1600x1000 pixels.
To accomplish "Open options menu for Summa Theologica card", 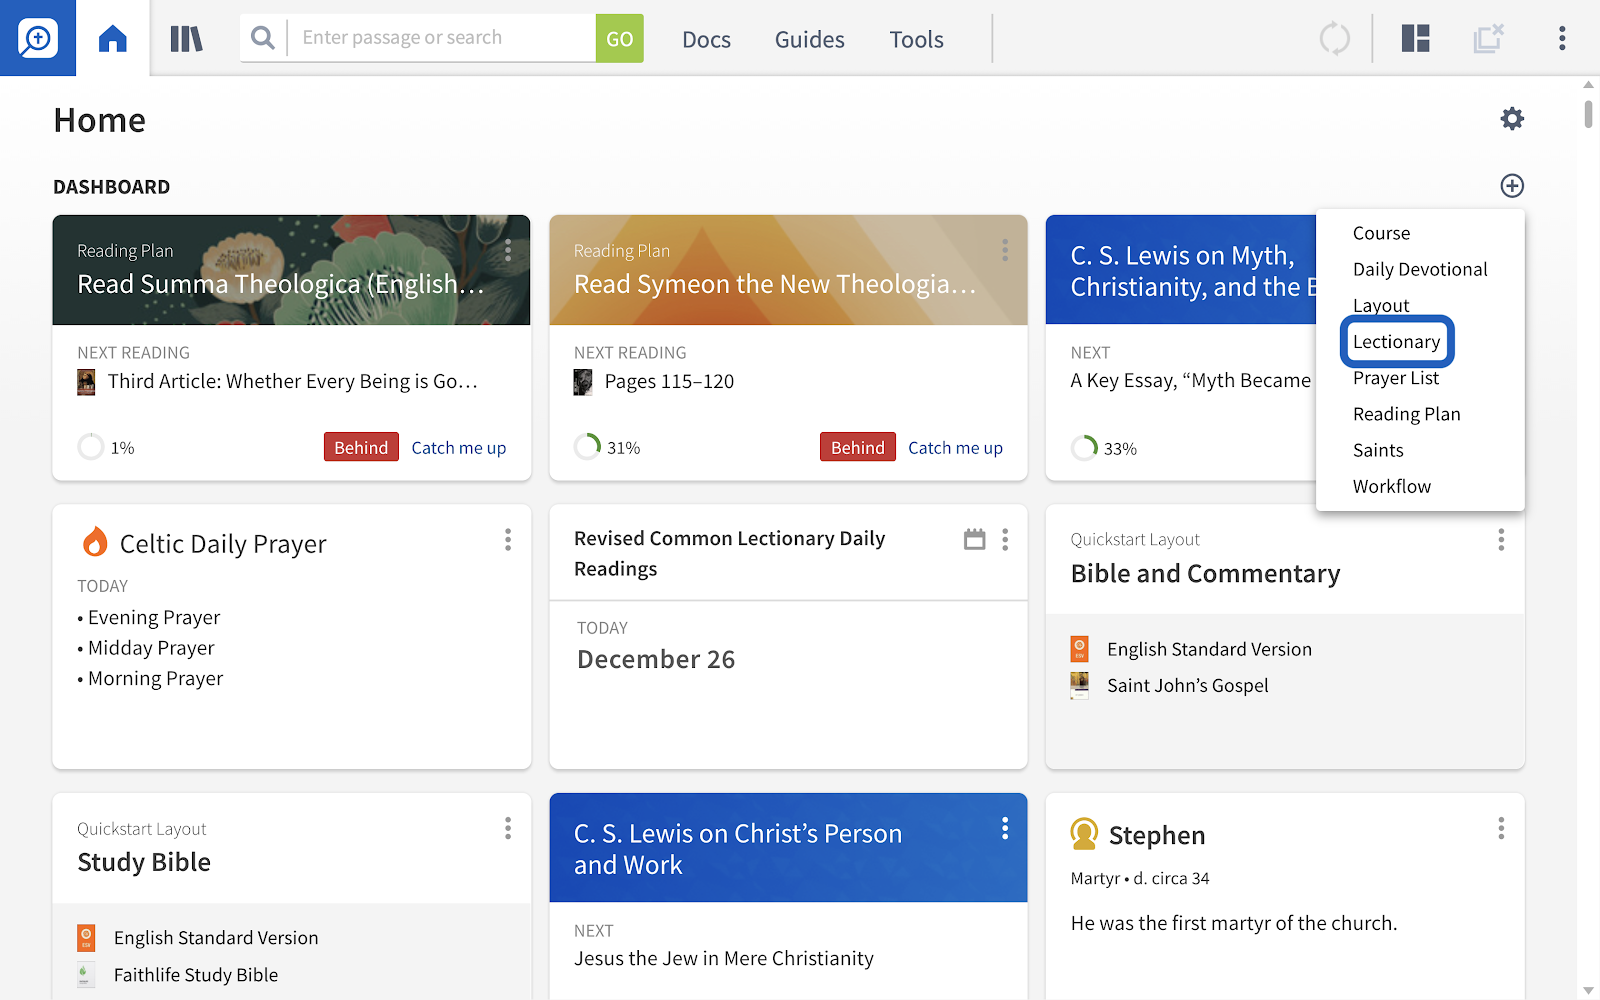I will [x=508, y=250].
